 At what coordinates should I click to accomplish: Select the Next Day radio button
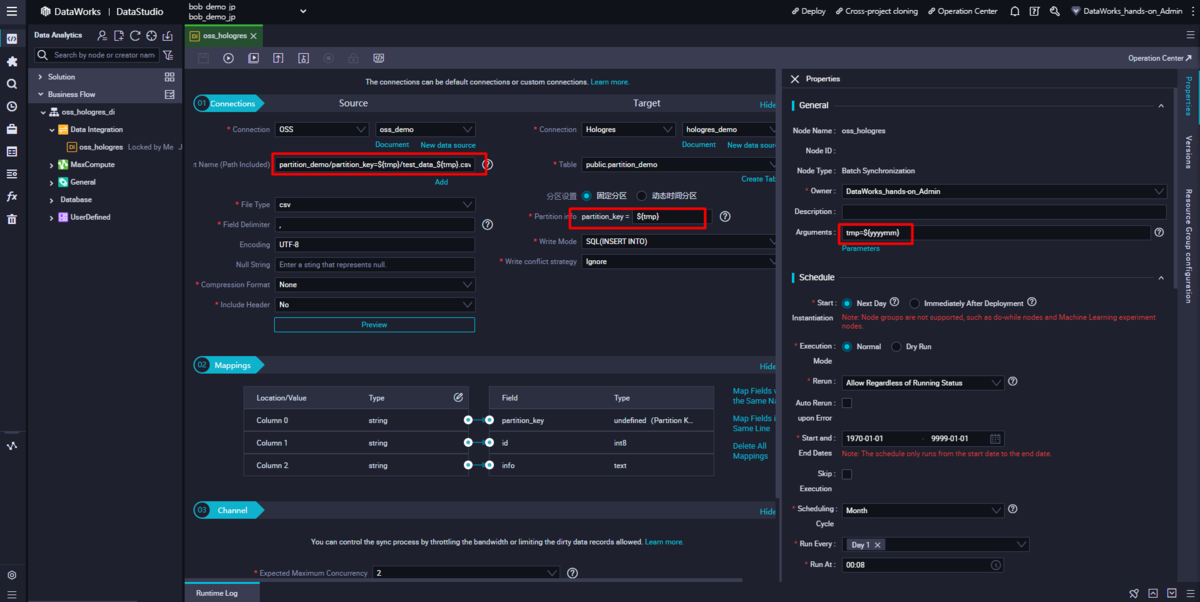click(x=847, y=303)
